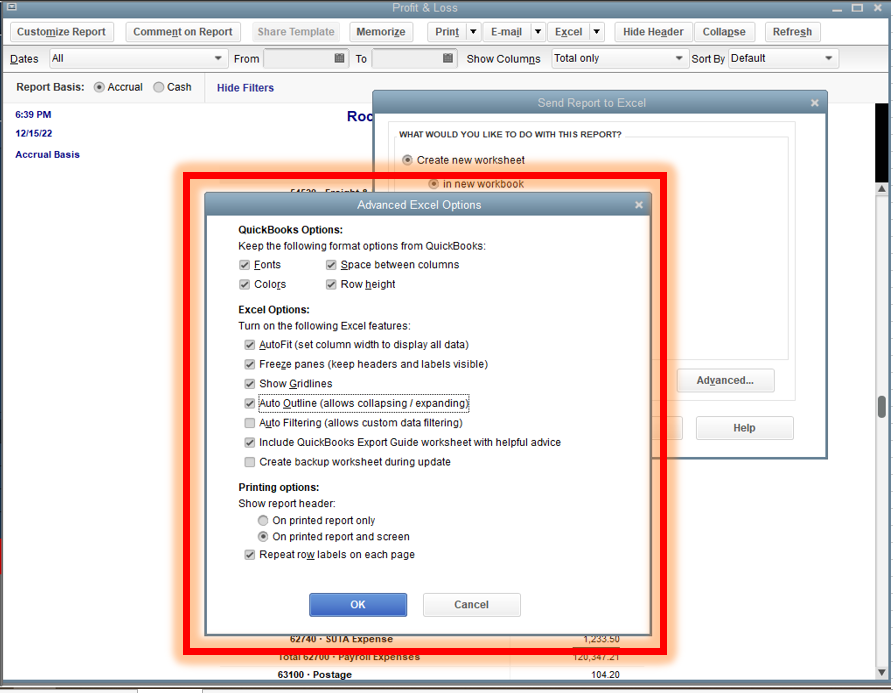Uncheck Auto Outline option

(249, 403)
